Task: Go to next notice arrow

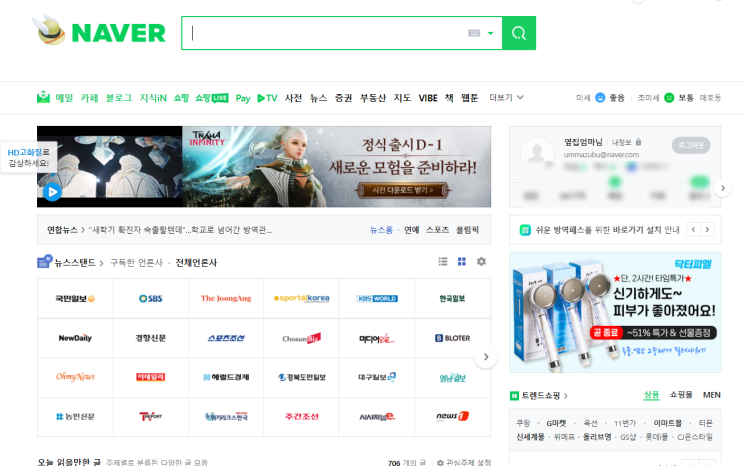Action: coord(707,230)
